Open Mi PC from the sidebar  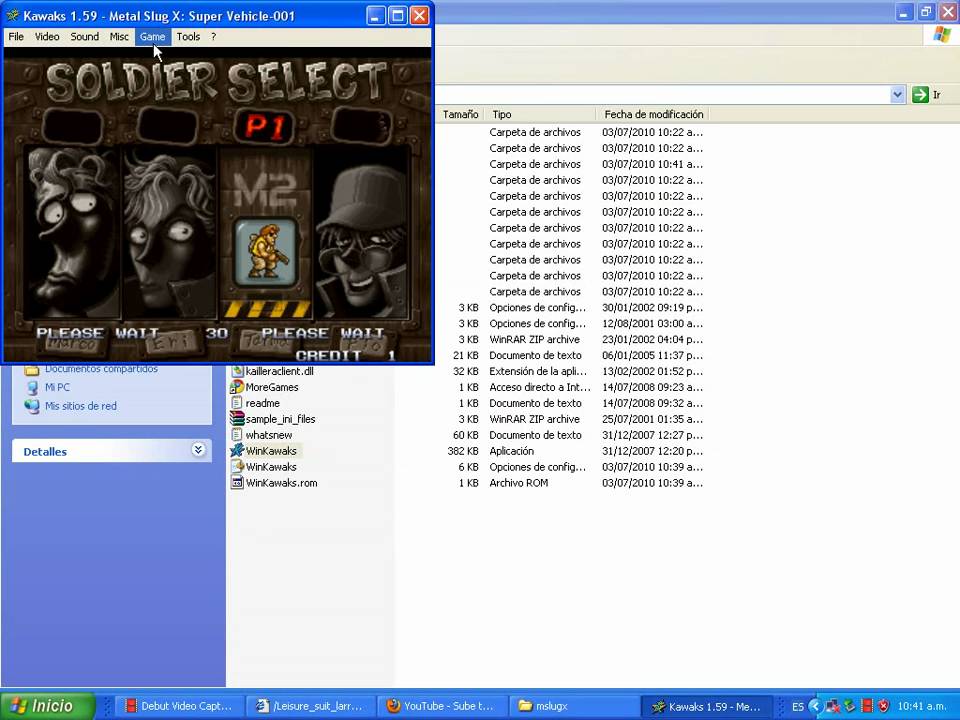57,387
